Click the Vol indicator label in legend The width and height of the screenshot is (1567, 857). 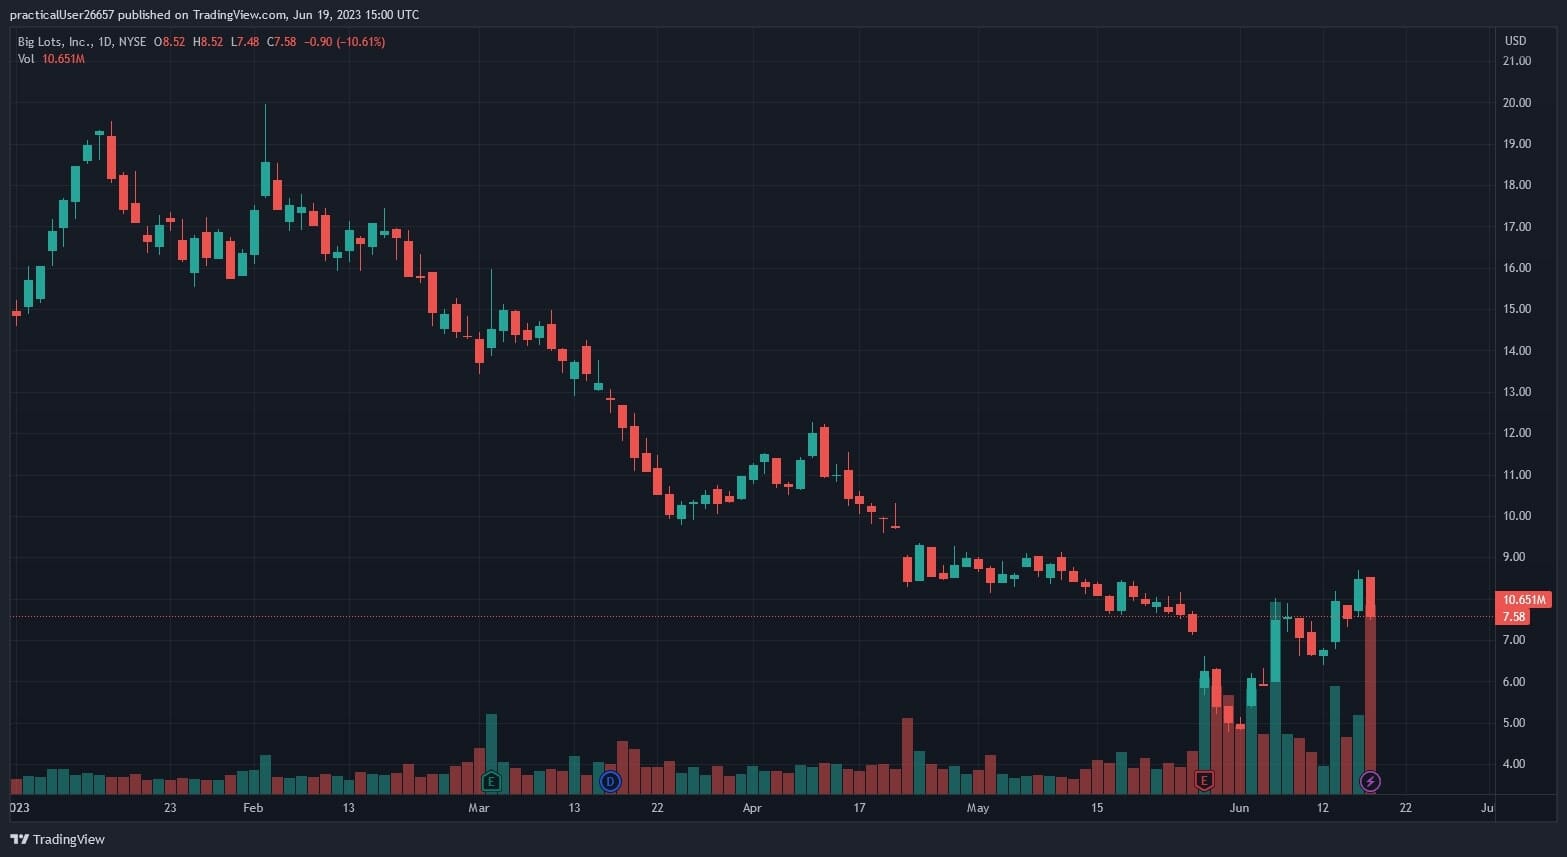(26, 59)
